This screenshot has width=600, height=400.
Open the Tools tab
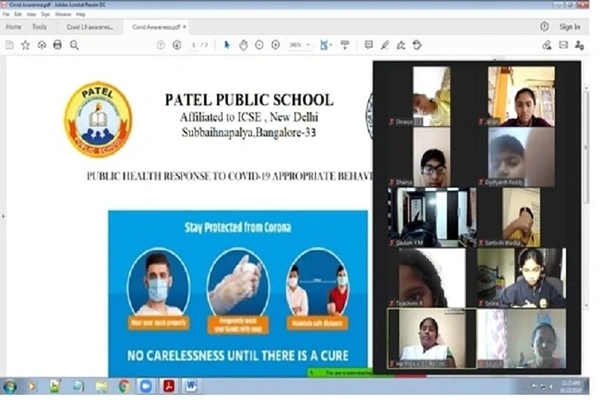click(39, 27)
